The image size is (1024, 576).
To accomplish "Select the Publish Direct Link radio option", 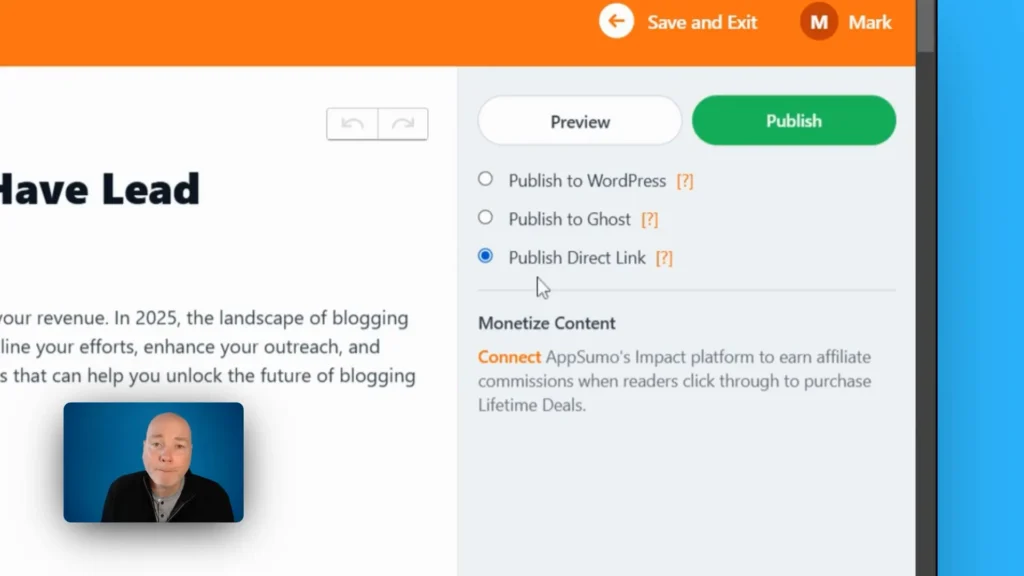I will (485, 256).
